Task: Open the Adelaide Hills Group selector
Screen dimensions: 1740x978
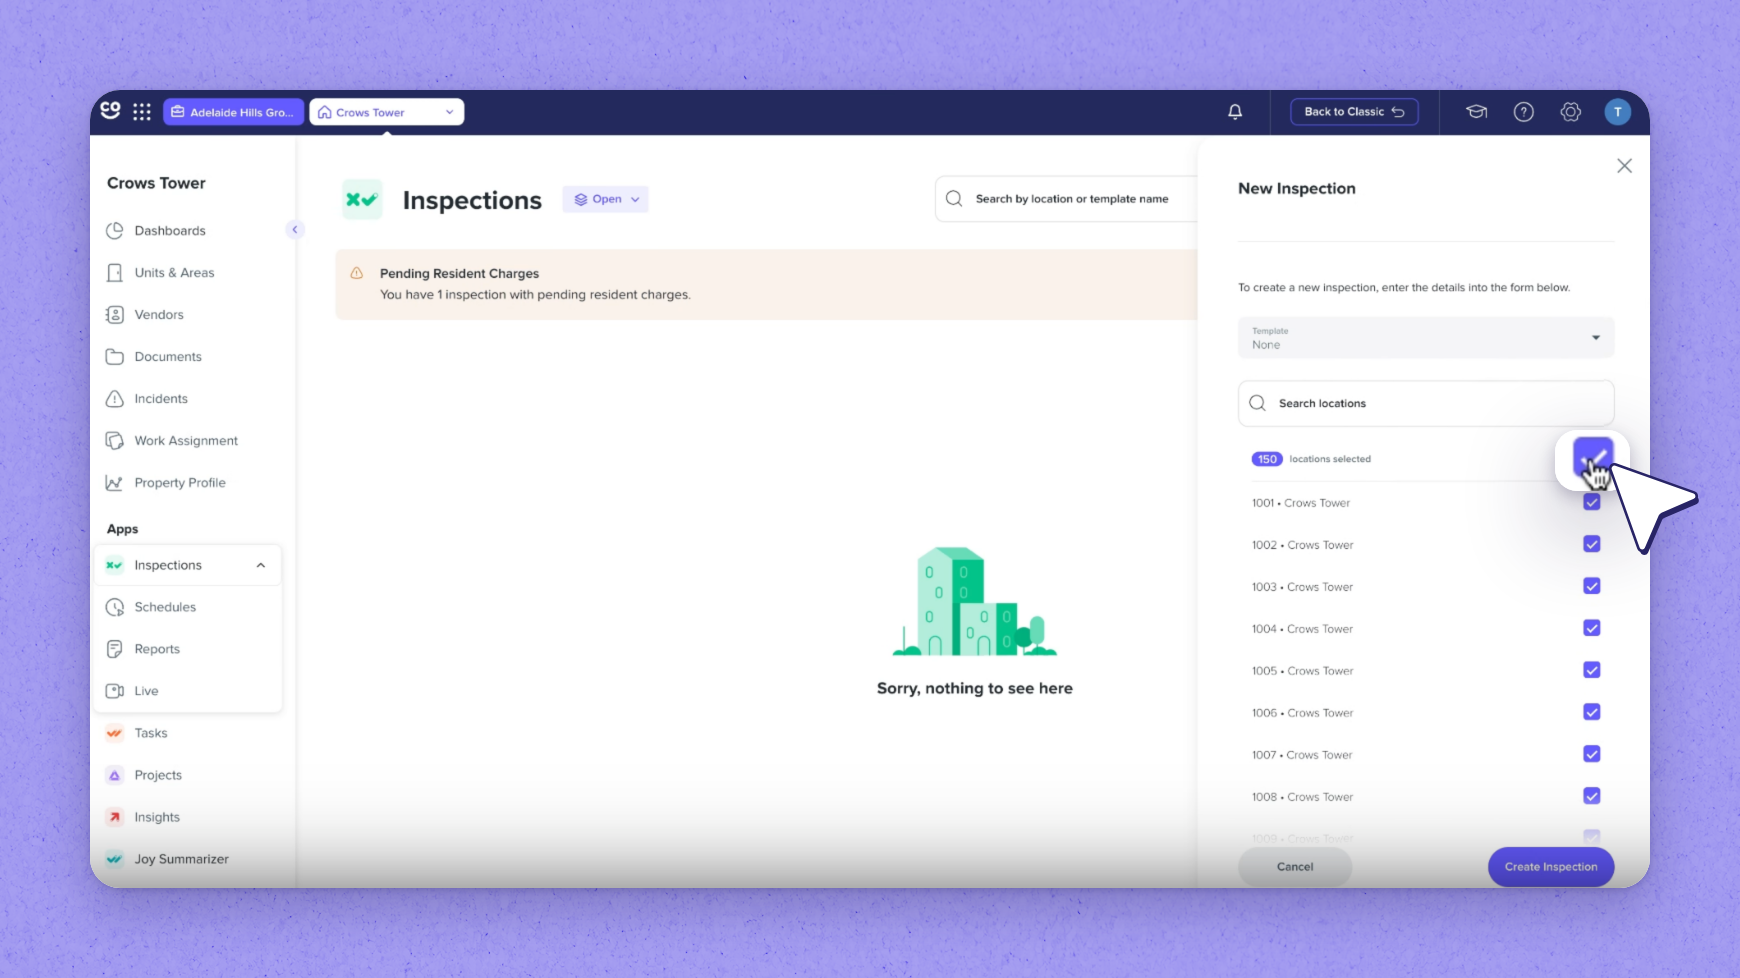Action: (x=233, y=112)
